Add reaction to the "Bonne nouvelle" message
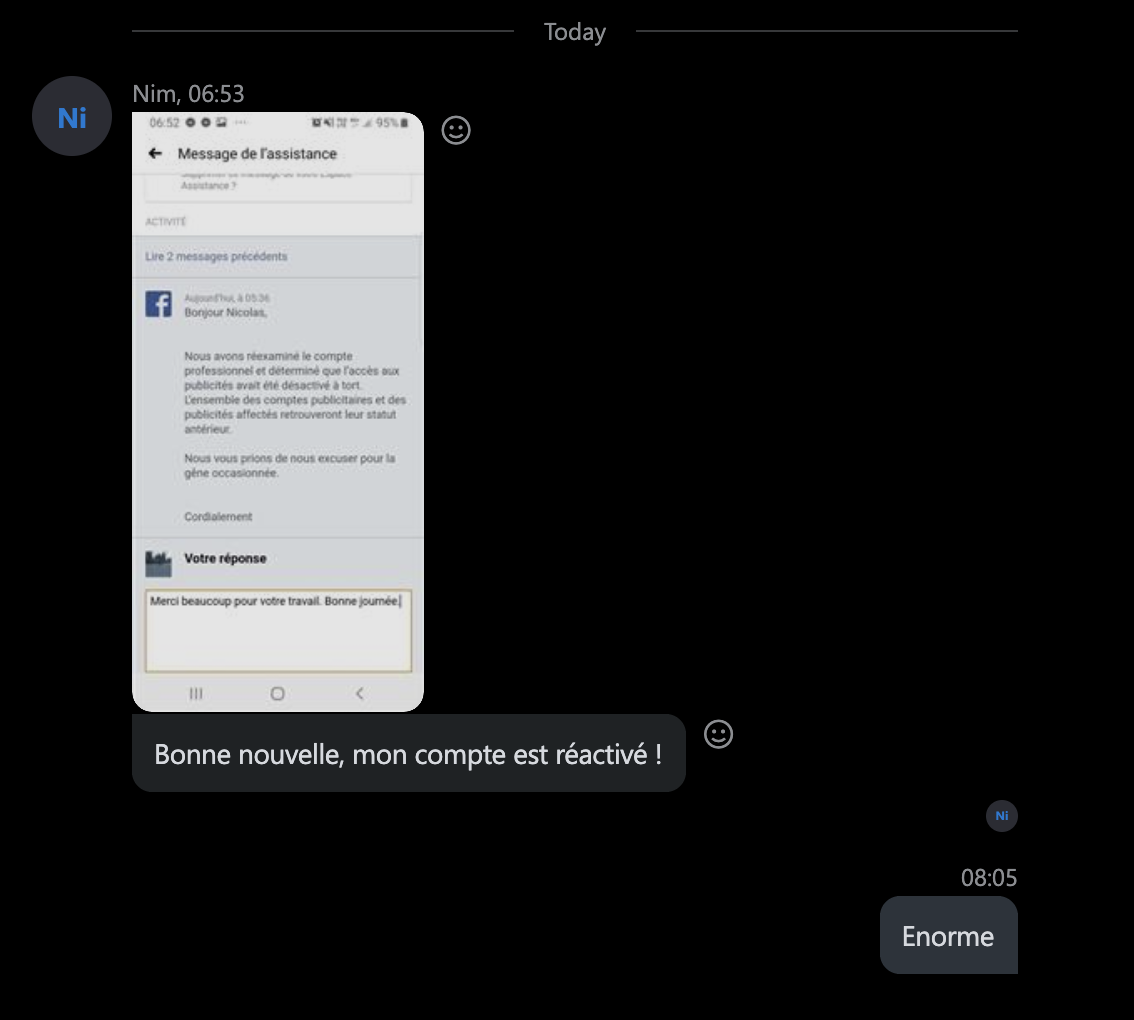1134x1020 pixels. click(x=718, y=734)
